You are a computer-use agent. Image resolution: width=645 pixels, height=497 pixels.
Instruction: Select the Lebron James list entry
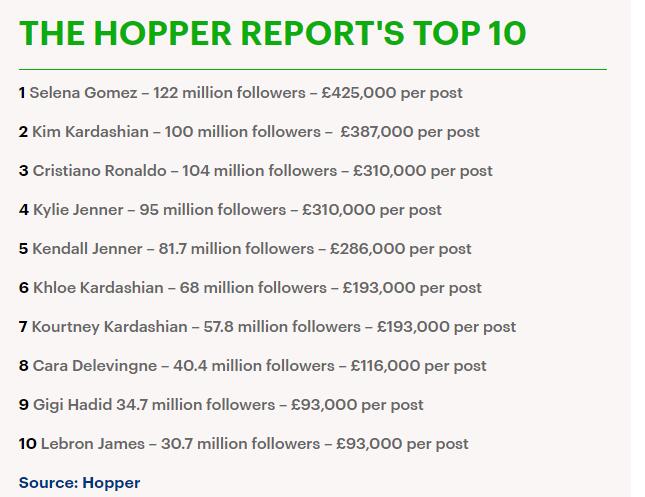pos(244,444)
